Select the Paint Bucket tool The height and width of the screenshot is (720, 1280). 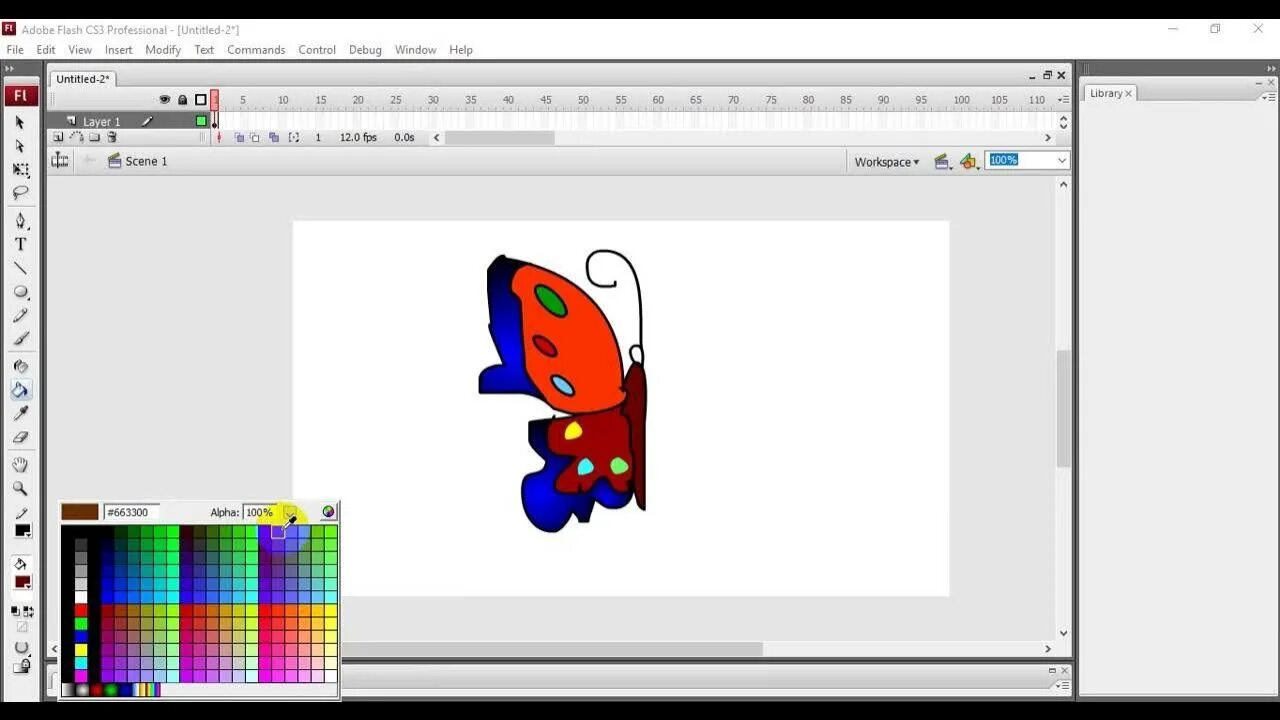click(20, 390)
